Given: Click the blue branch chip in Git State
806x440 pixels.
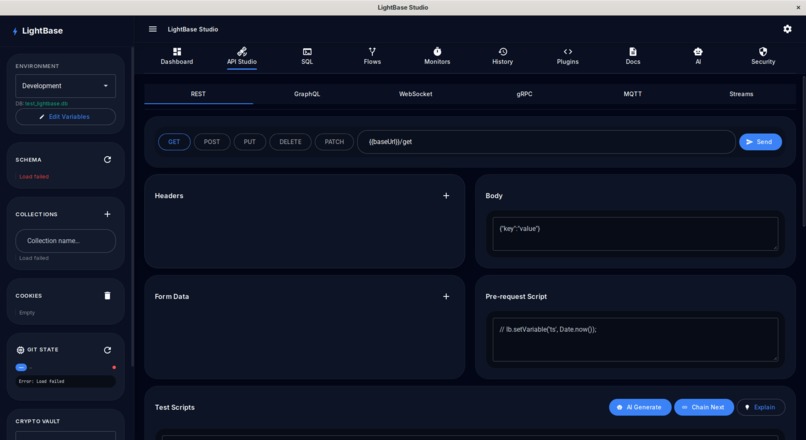Looking at the screenshot, I should tap(21, 368).
